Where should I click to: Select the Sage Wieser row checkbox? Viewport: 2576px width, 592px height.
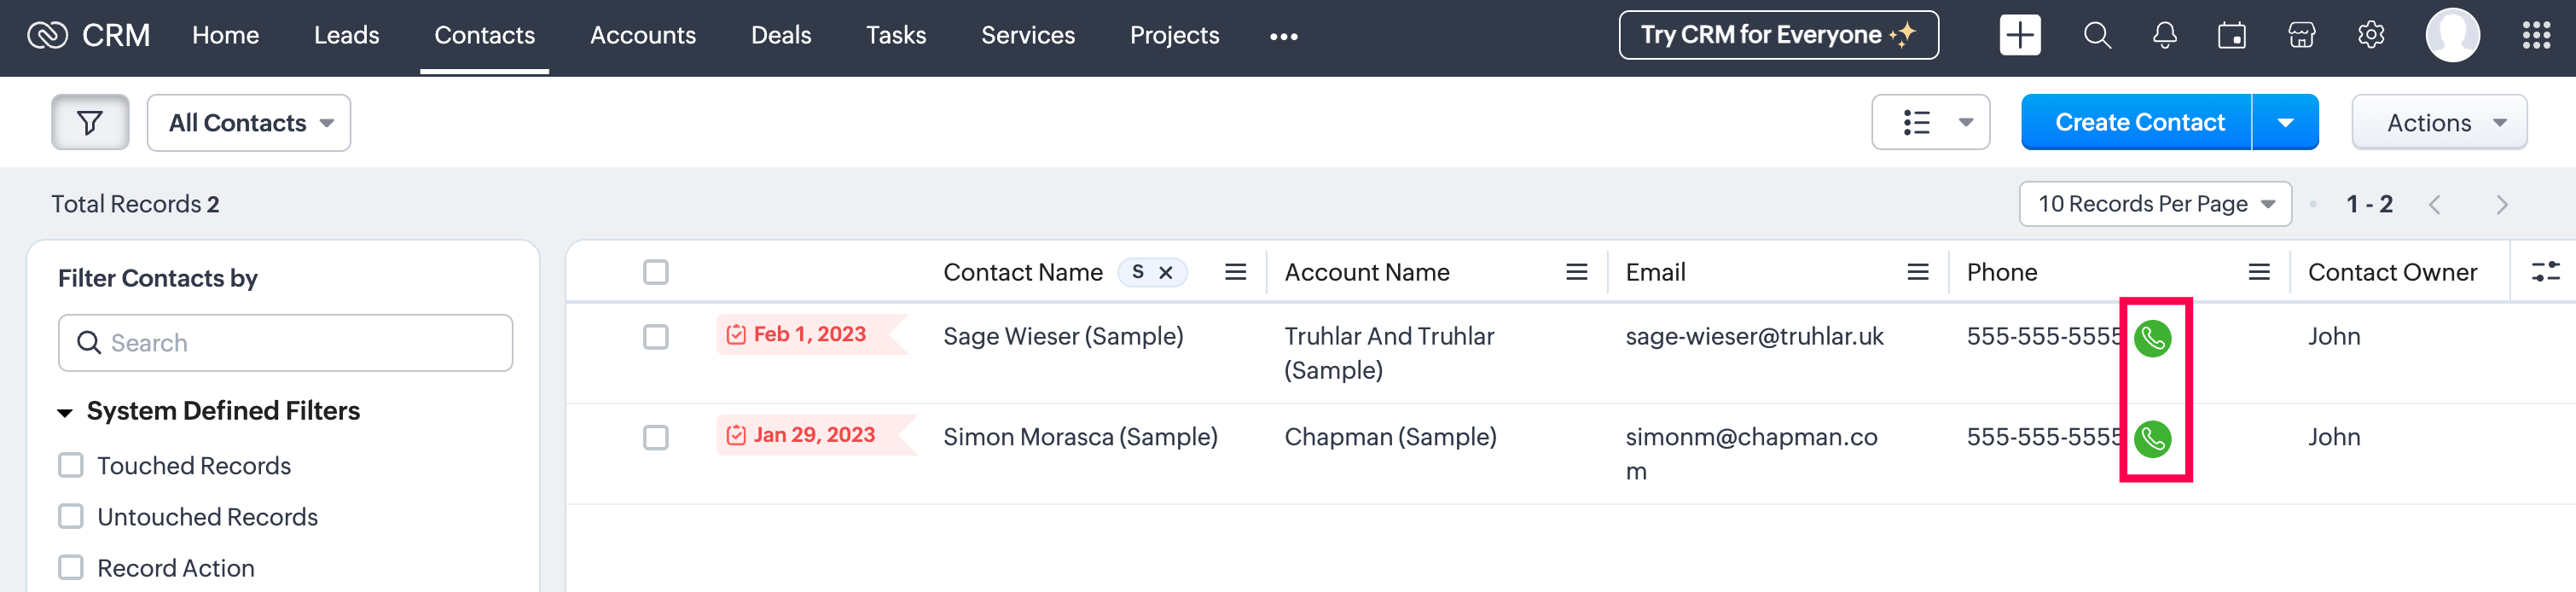click(x=655, y=337)
